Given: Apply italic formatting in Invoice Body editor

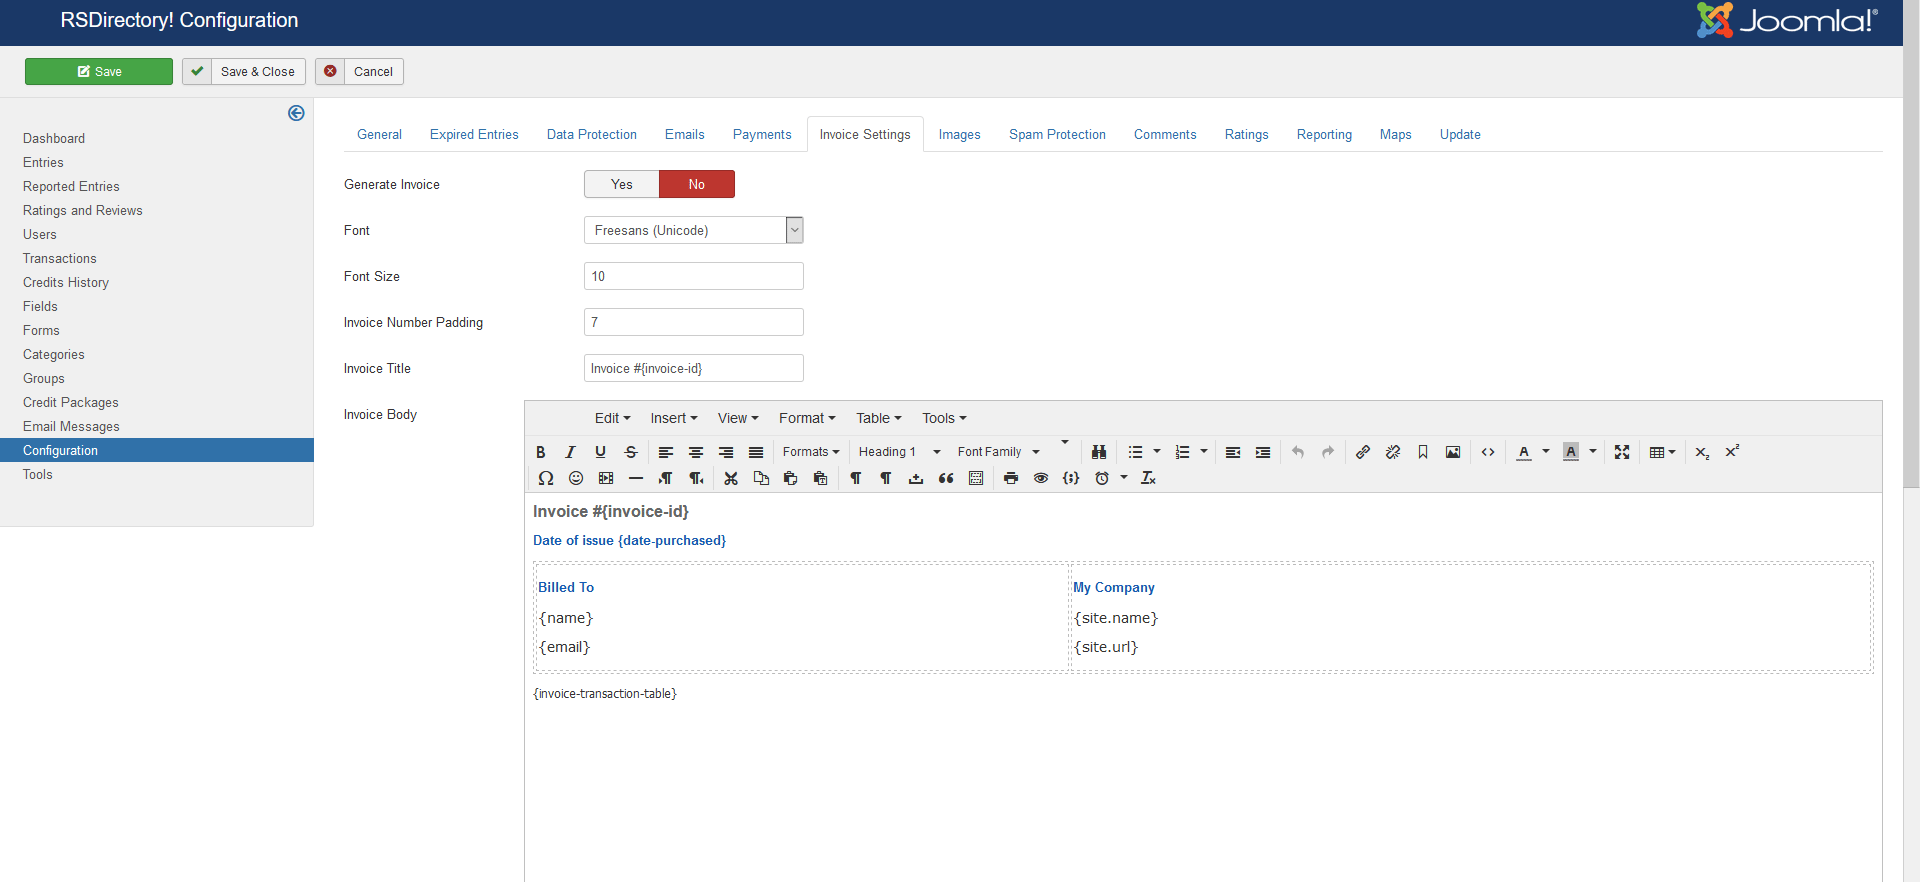Looking at the screenshot, I should point(571,452).
